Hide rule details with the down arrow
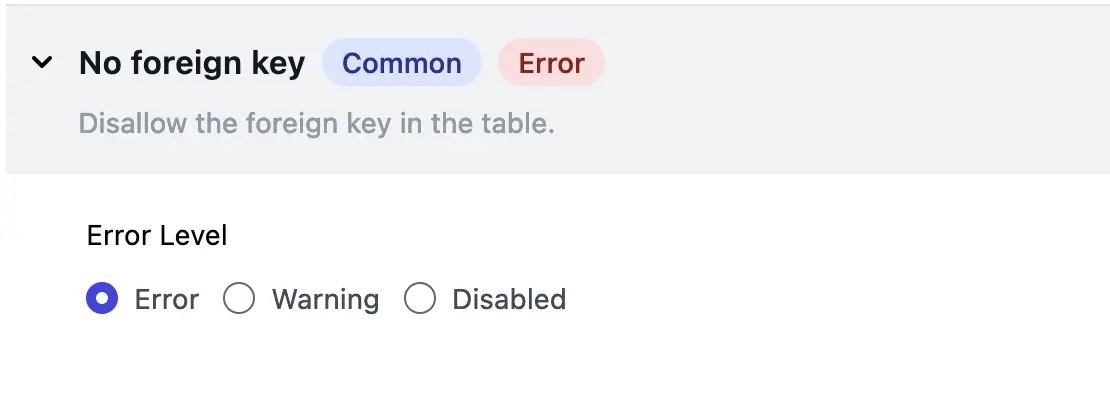Viewport: 1110px width, 414px height. (x=42, y=63)
